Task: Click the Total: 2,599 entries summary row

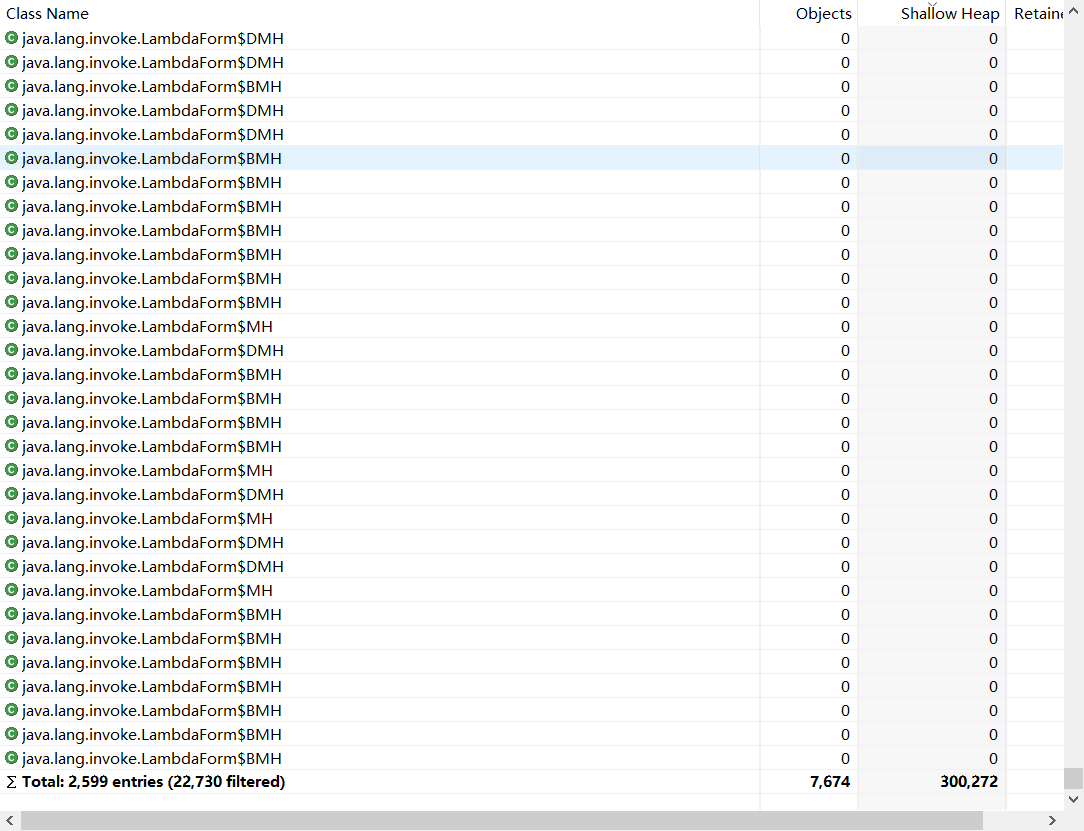Action: pos(531,782)
